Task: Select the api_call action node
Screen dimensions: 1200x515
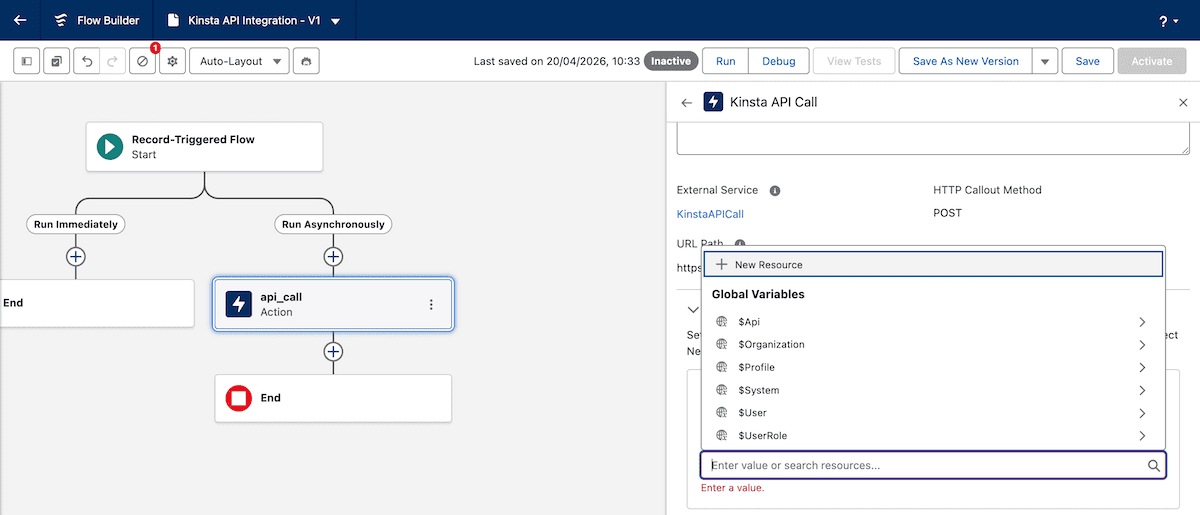Action: click(x=333, y=304)
